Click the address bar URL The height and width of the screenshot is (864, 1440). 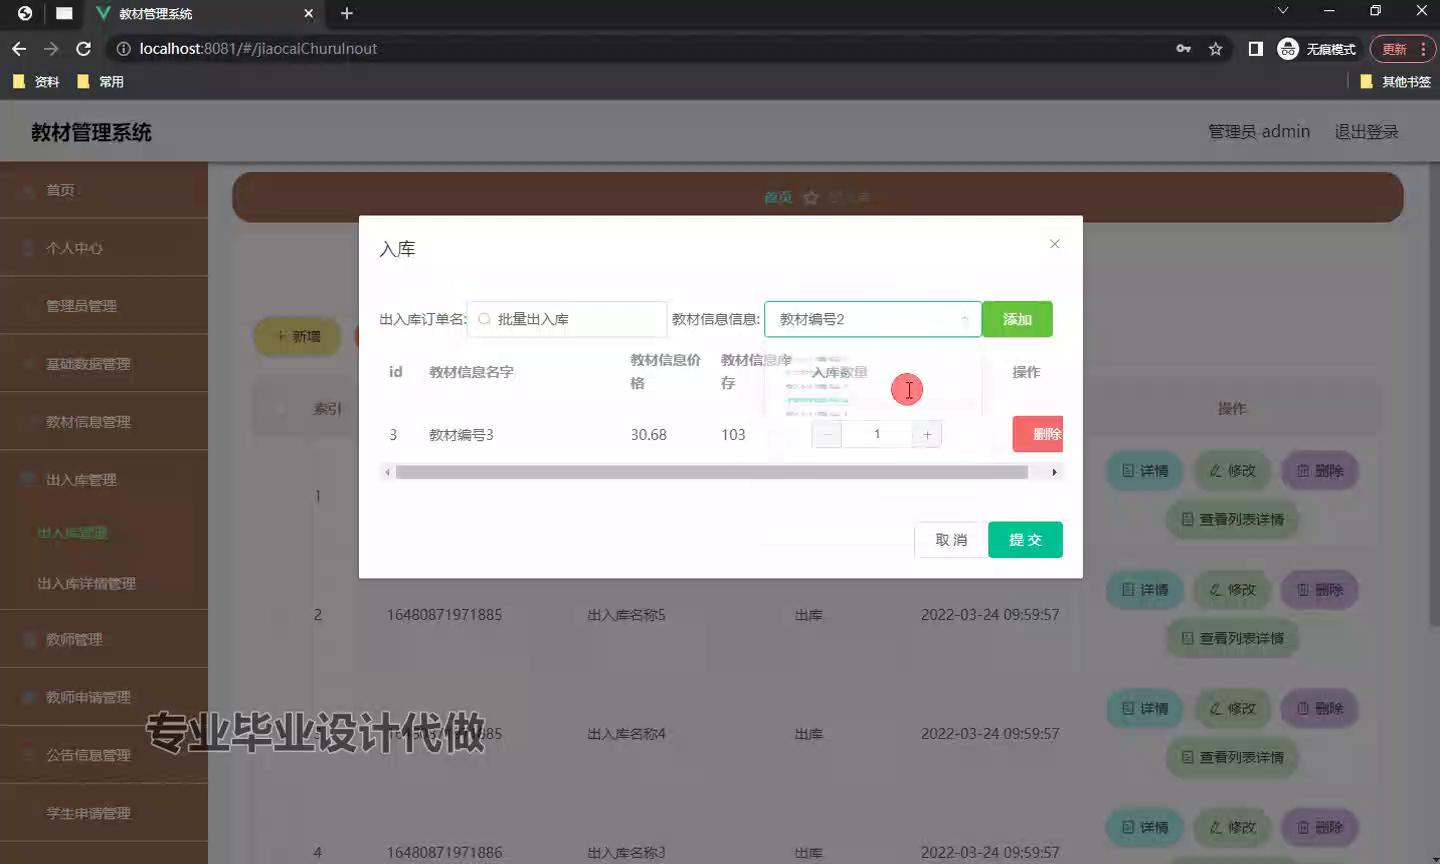258,49
